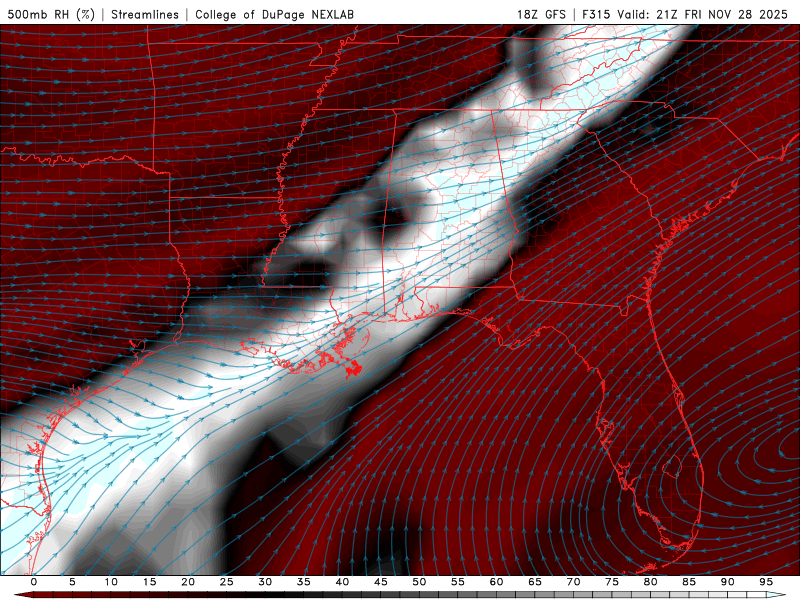The width and height of the screenshot is (800, 600).
Task: Click the "85" colorbar label
Action: tap(689, 582)
